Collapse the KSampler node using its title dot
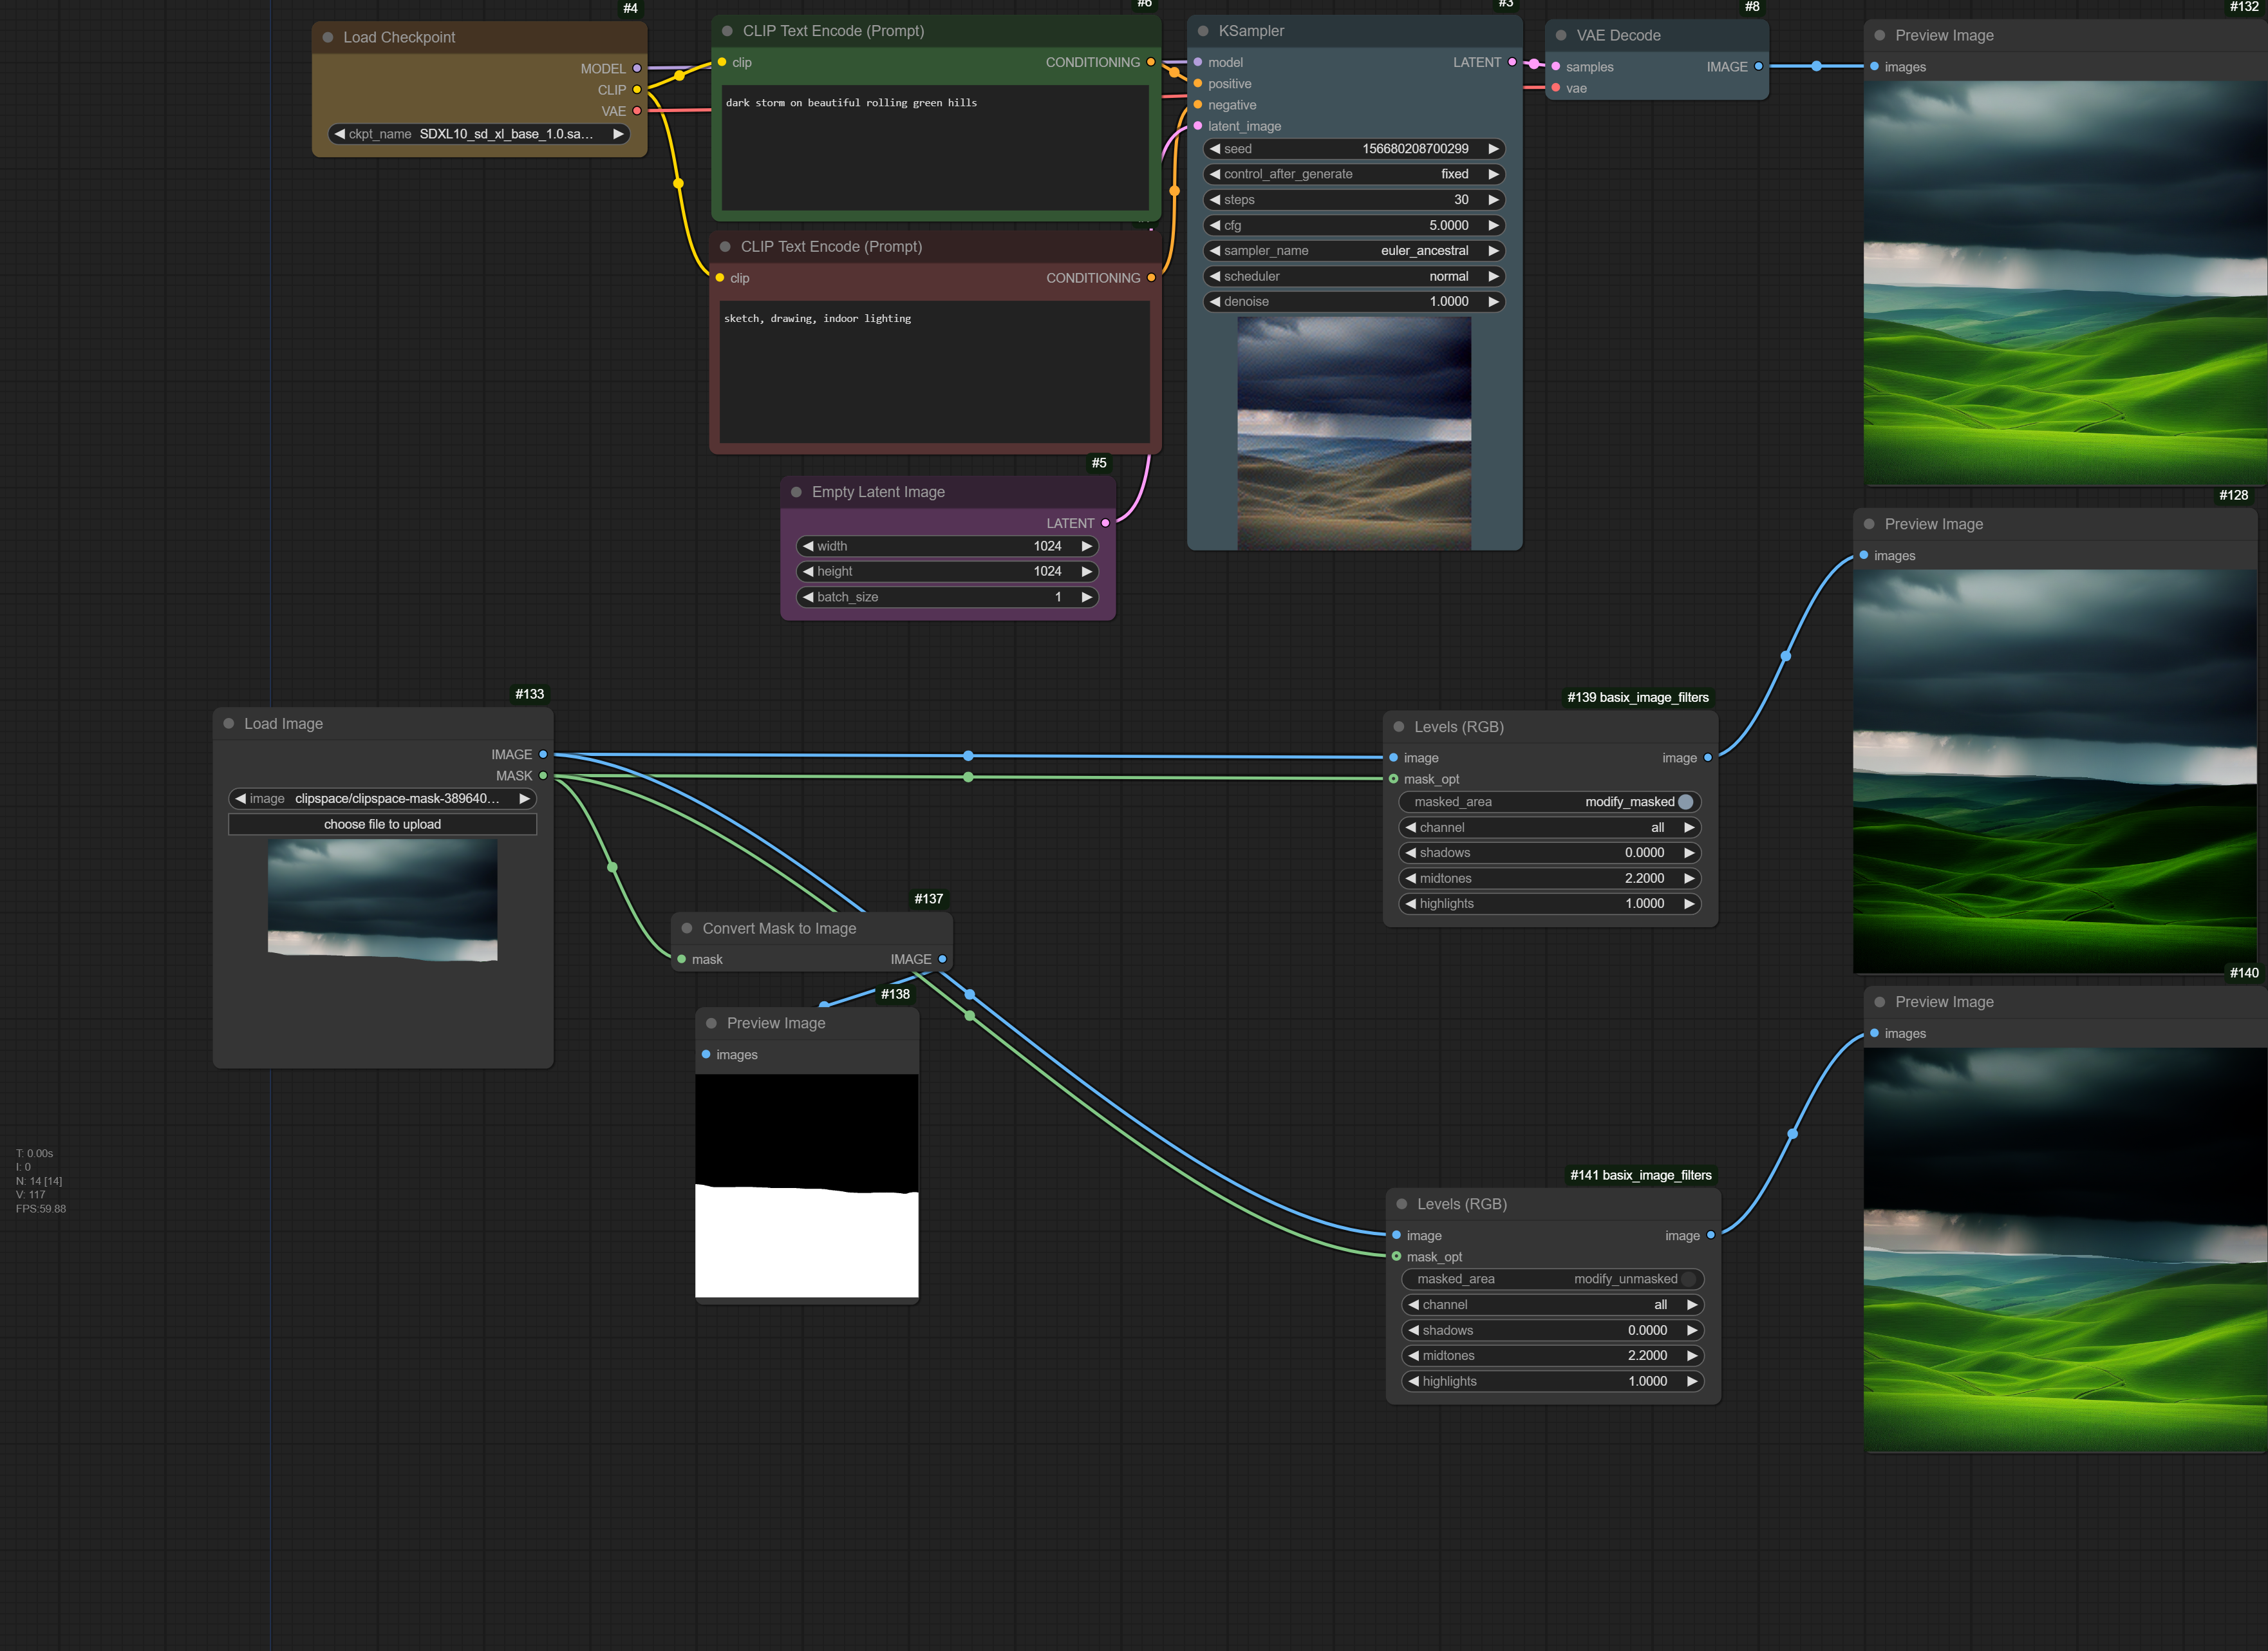This screenshot has width=2268, height=1651. coord(1203,31)
